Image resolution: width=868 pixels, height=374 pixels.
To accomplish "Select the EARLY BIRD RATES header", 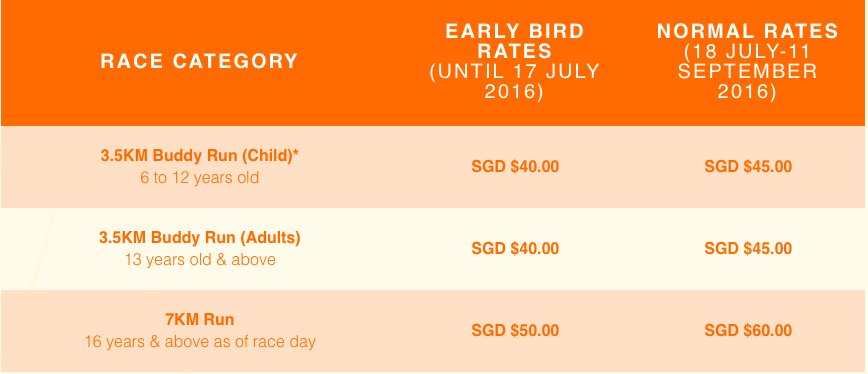I will [515, 41].
